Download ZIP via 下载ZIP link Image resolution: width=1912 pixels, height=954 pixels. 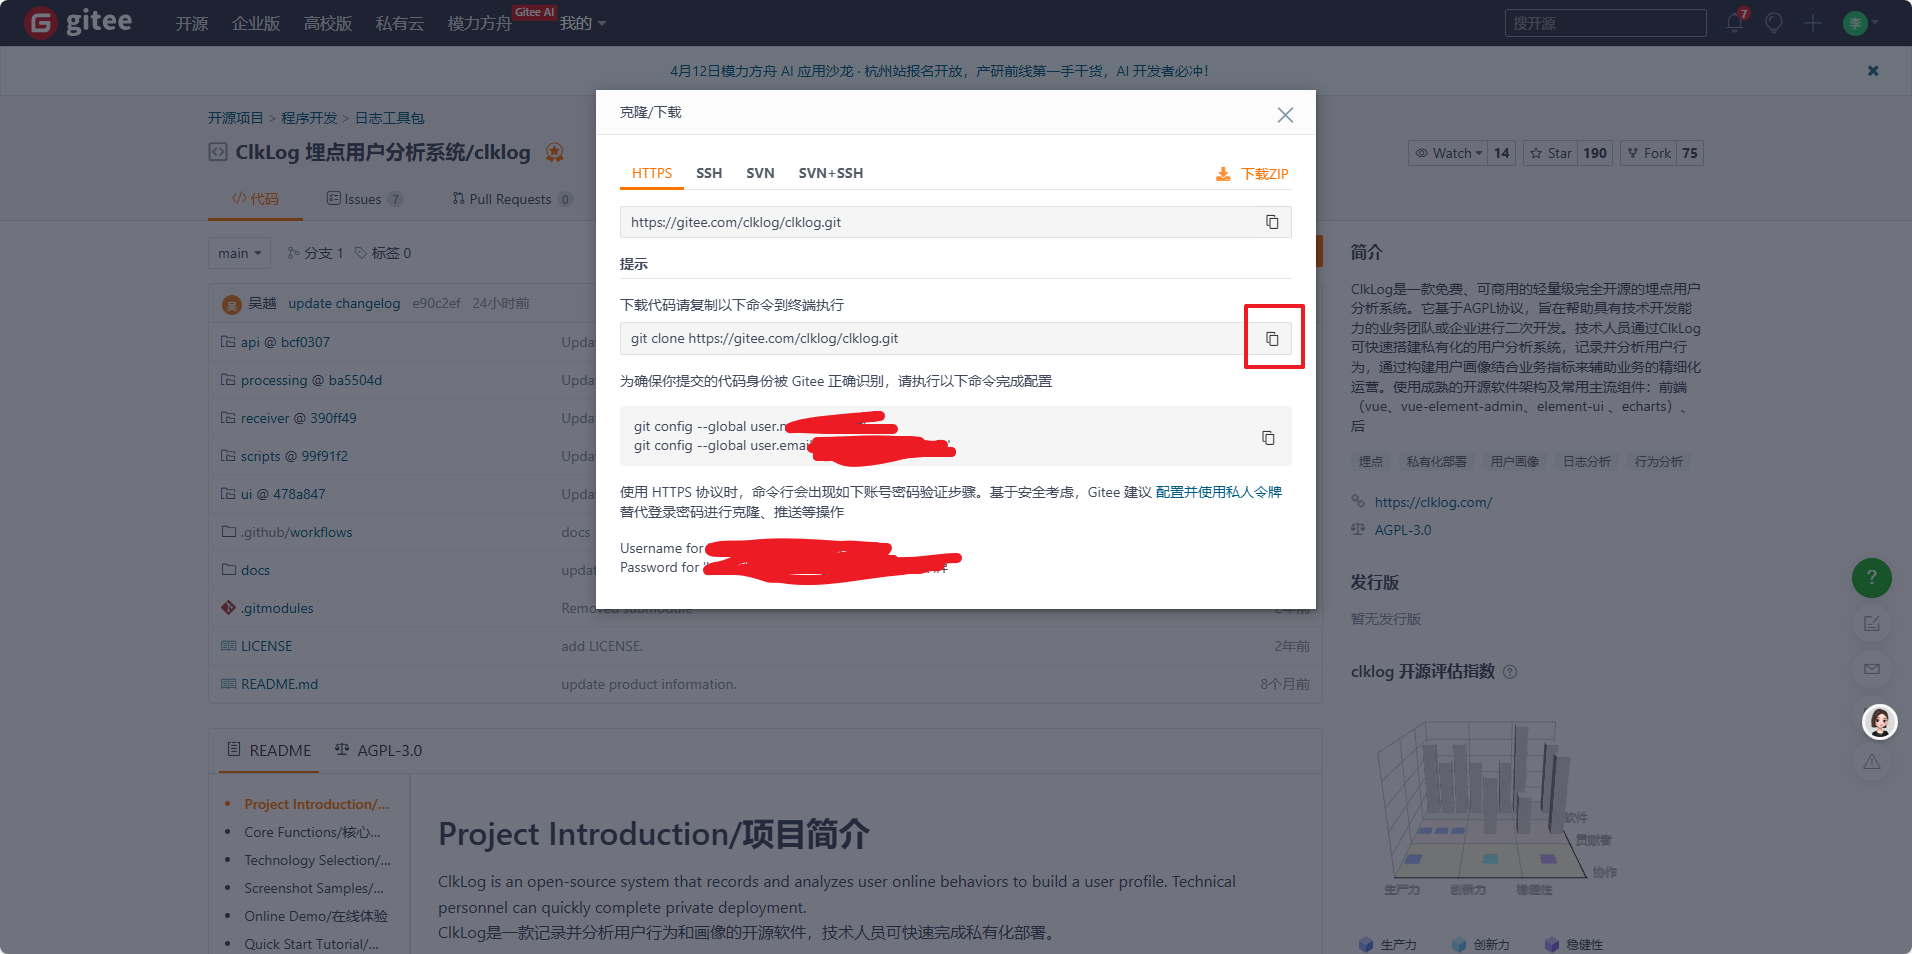[x=1252, y=174]
